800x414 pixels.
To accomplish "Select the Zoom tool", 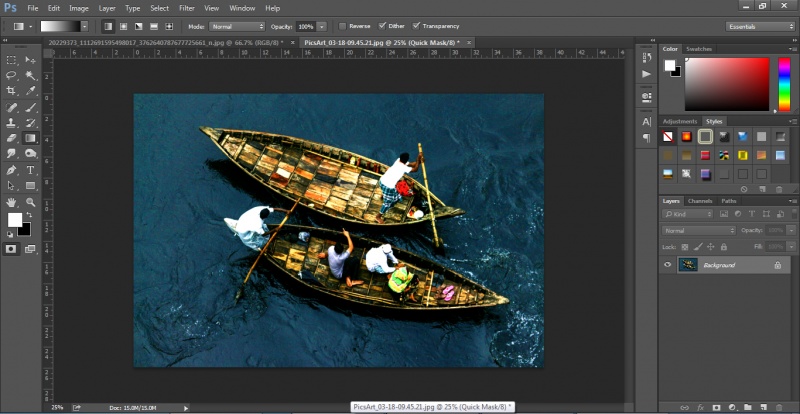I will (31, 202).
